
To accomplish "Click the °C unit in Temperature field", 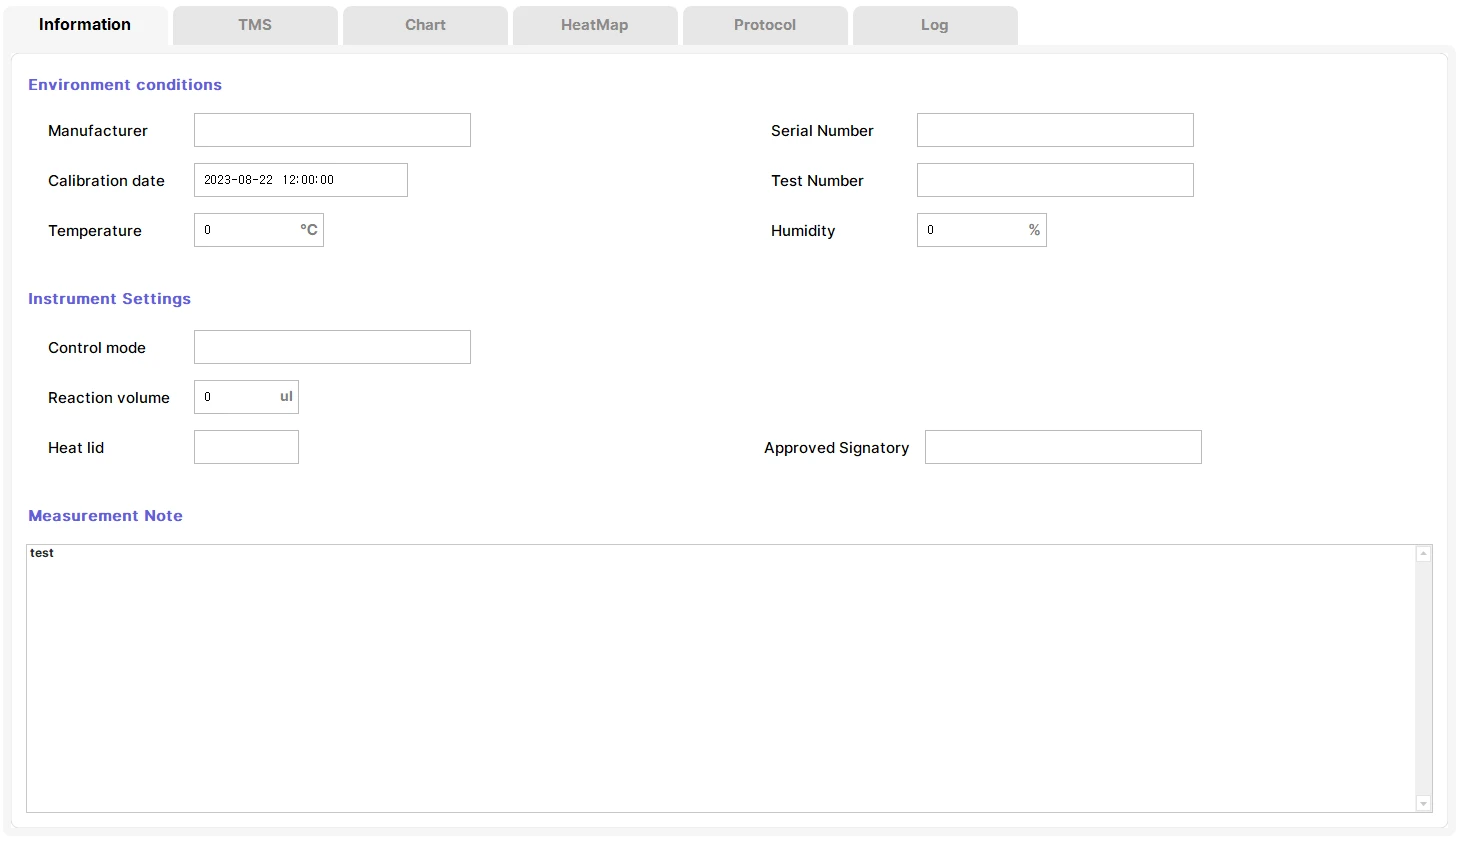I will 309,230.
